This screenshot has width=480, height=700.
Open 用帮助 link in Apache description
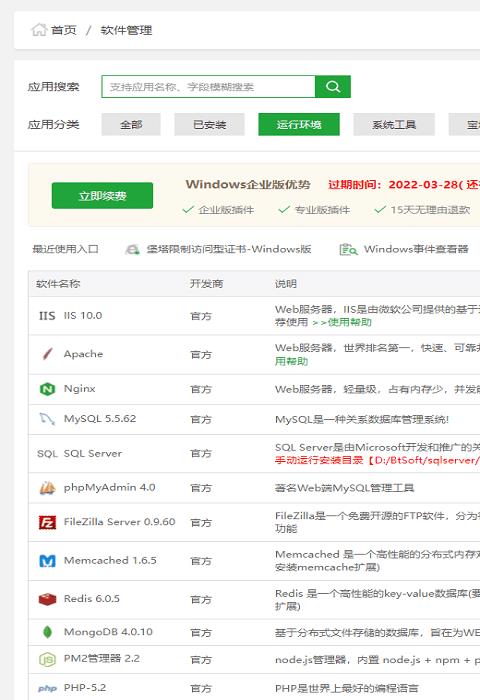tap(291, 361)
